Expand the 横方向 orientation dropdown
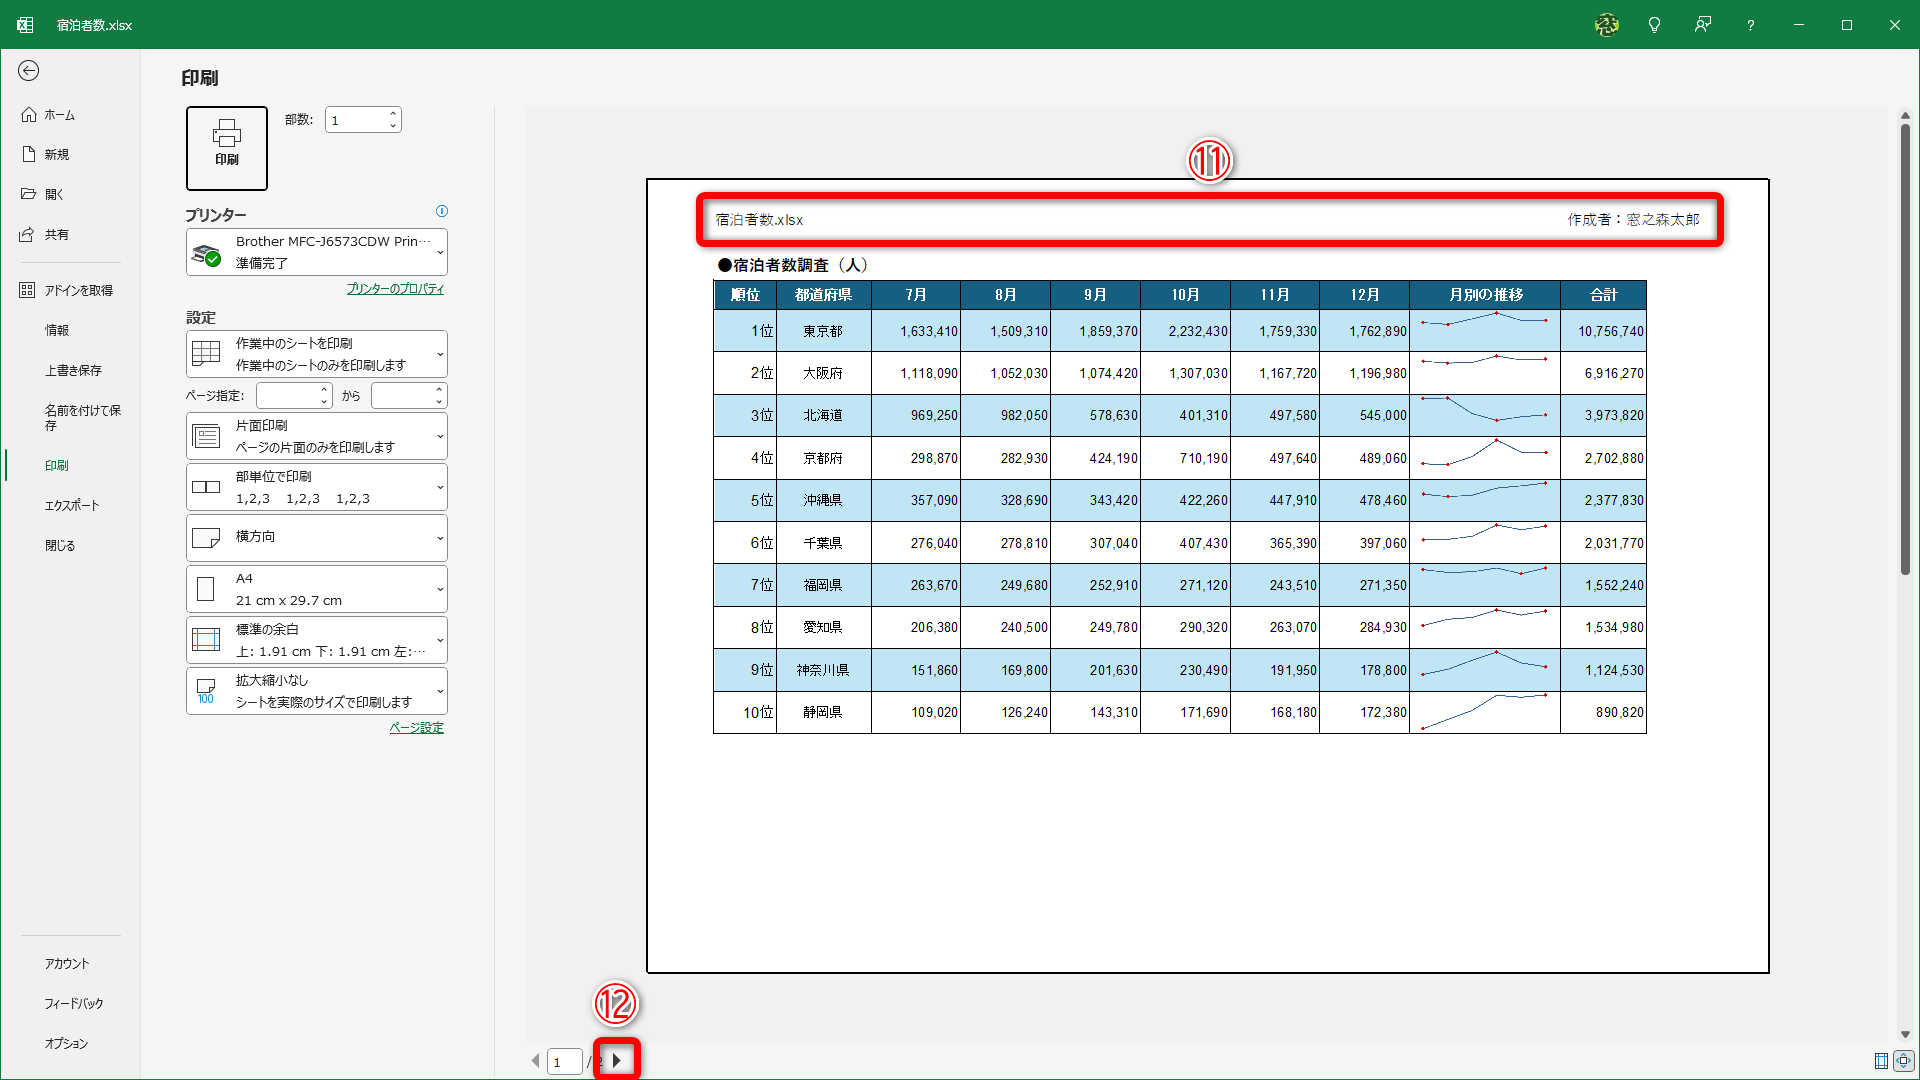This screenshot has height=1080, width=1920. pos(317,538)
